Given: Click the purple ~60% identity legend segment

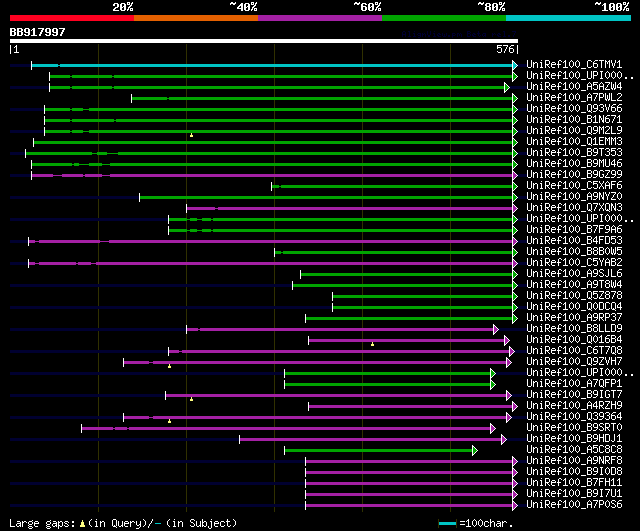Looking at the screenshot, I should coord(320,18).
